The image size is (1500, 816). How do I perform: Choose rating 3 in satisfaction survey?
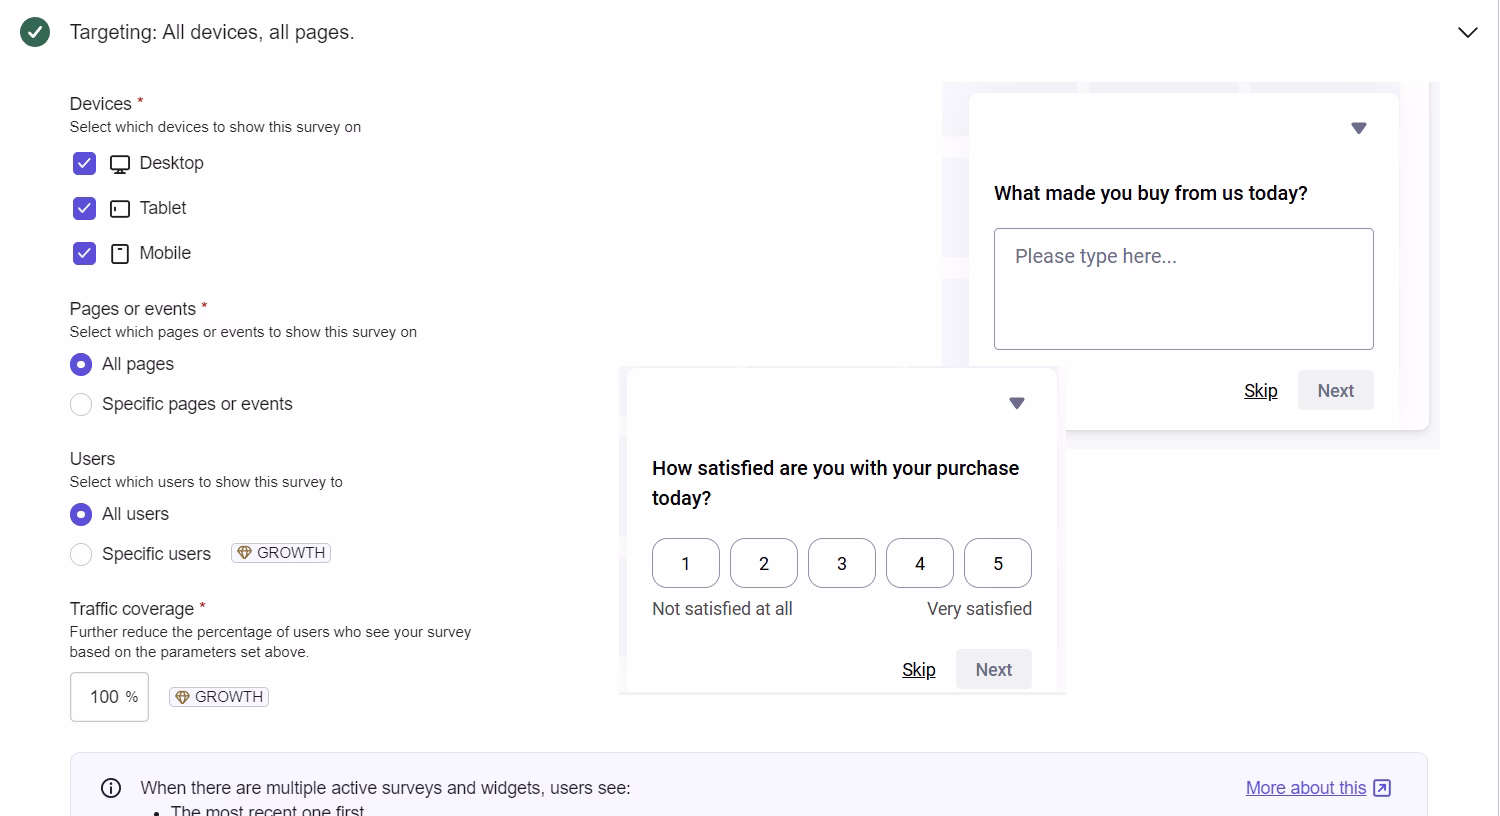(842, 563)
